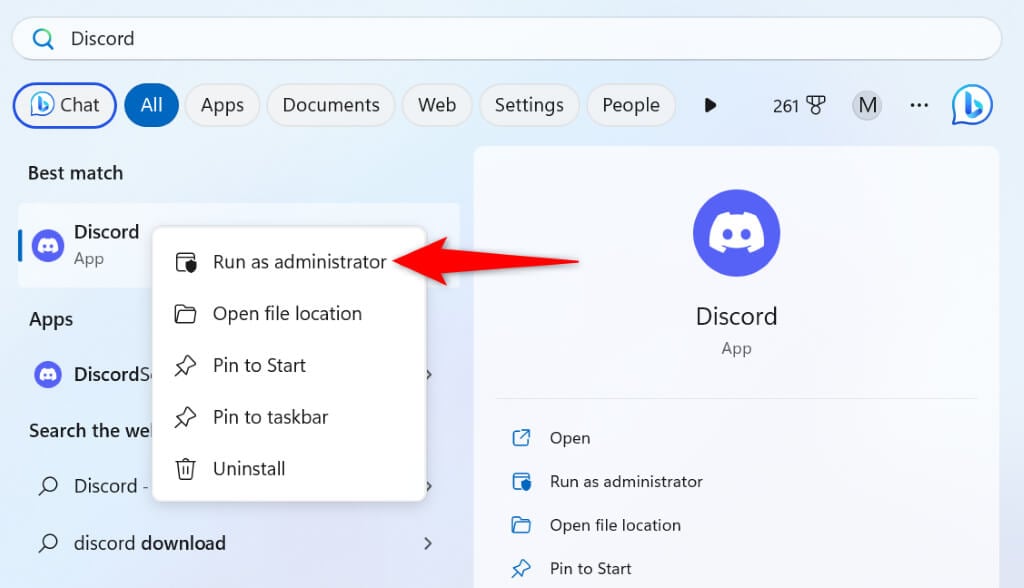Switch to the Apps filter tab
Image resolution: width=1024 pixels, height=588 pixels.
click(222, 105)
